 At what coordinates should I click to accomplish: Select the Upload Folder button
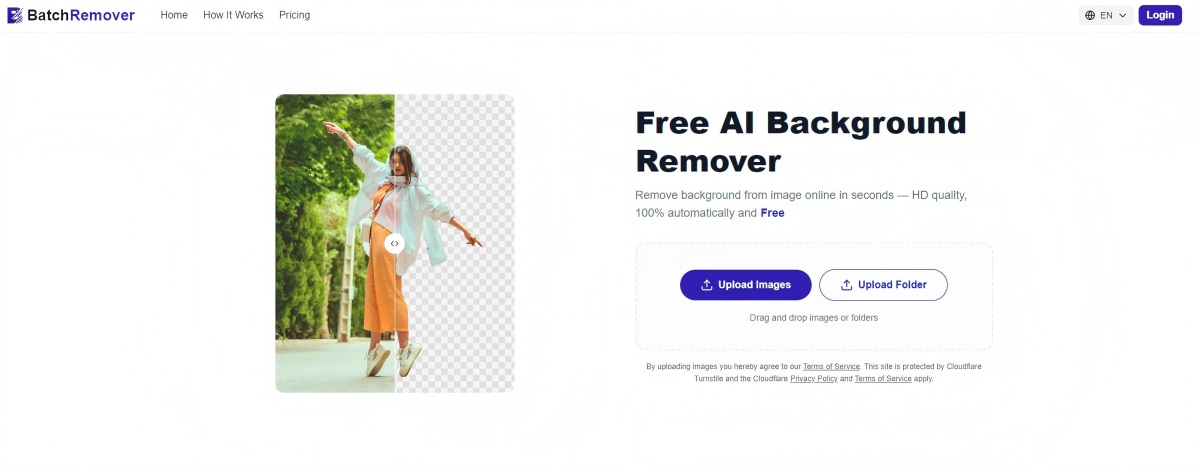(883, 285)
